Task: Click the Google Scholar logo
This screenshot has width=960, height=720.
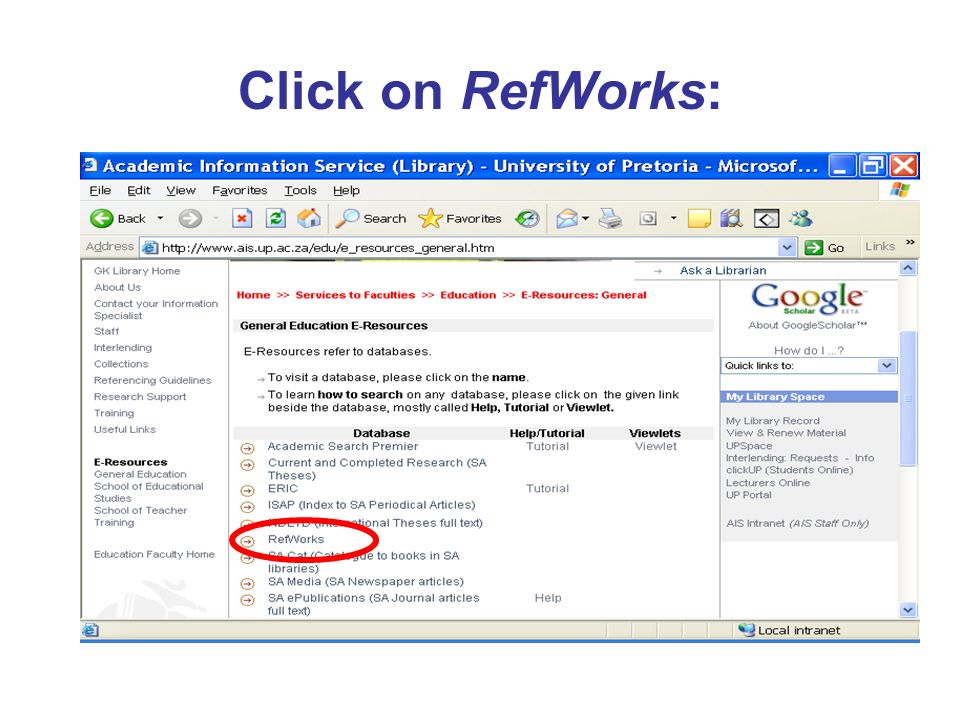Action: [808, 299]
